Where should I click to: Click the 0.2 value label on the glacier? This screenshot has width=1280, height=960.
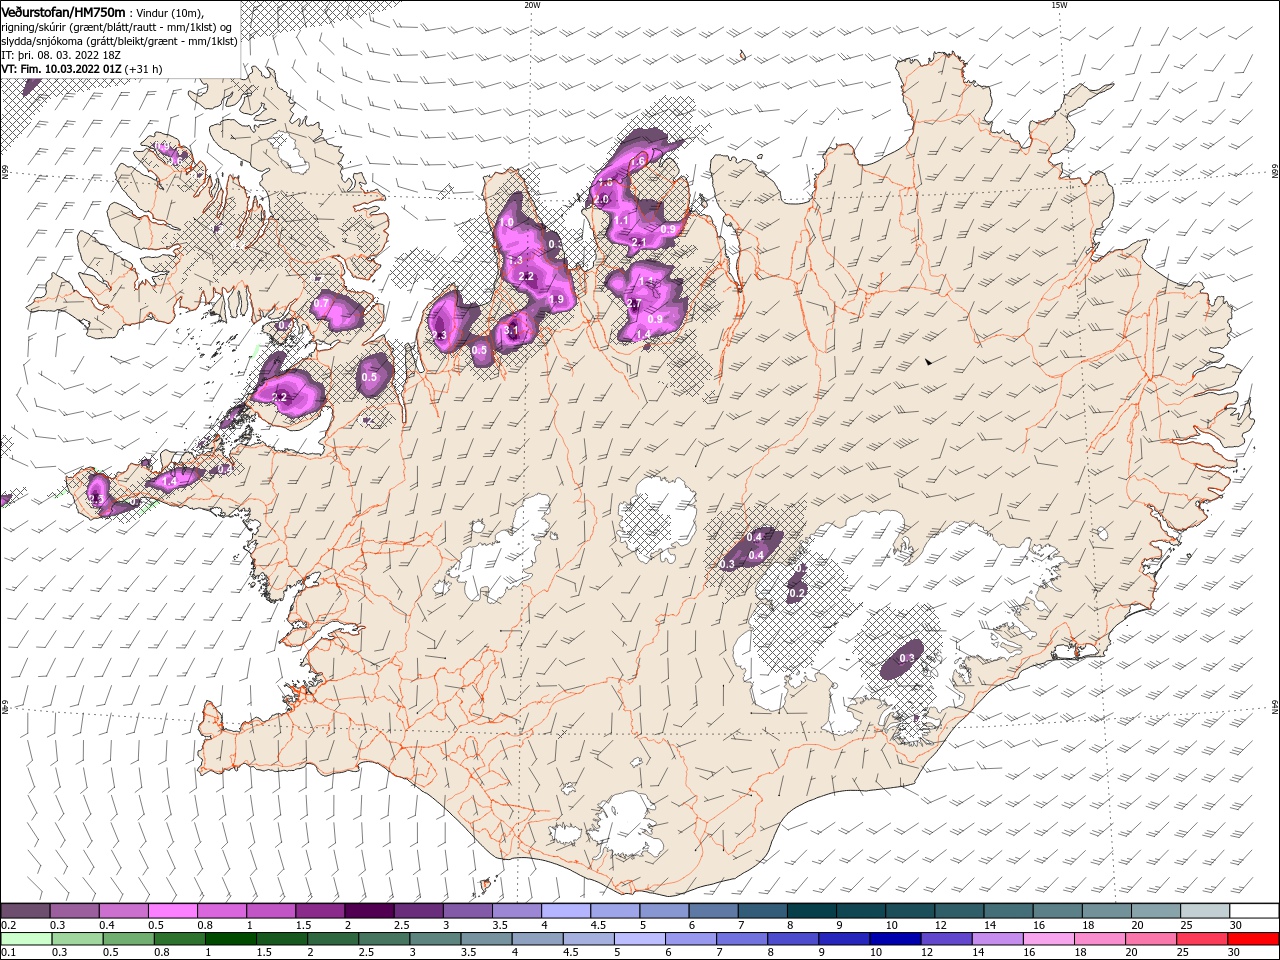797,593
